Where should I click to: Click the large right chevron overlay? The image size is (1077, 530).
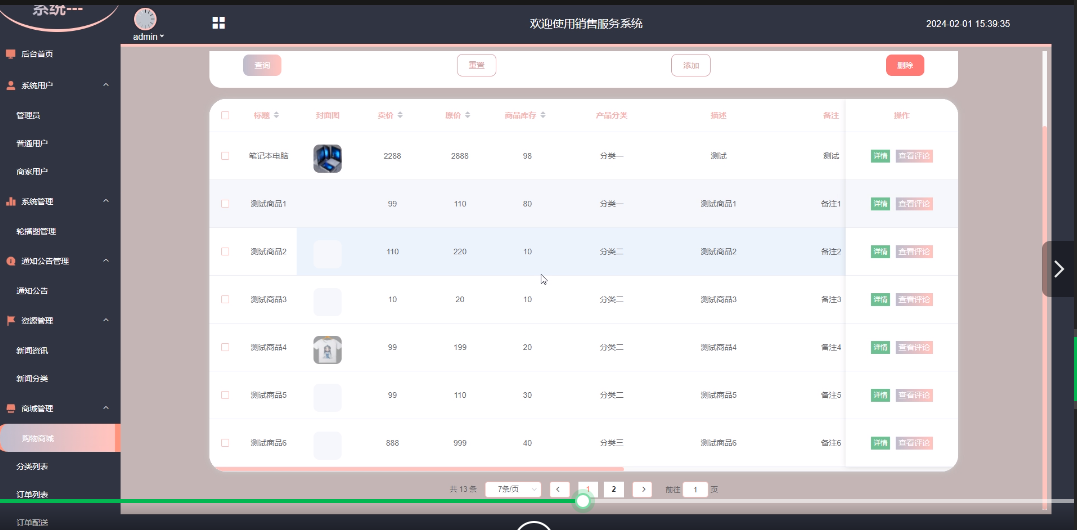pos(1058,269)
